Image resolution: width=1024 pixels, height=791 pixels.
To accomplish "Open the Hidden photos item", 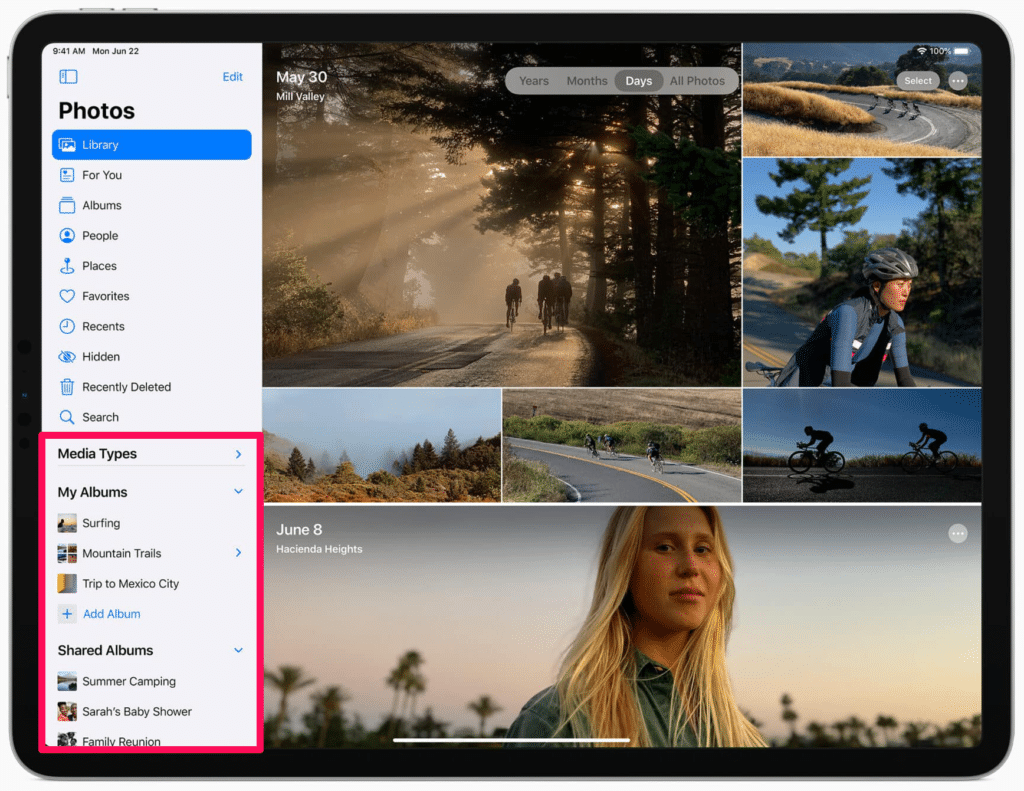I will coord(100,357).
